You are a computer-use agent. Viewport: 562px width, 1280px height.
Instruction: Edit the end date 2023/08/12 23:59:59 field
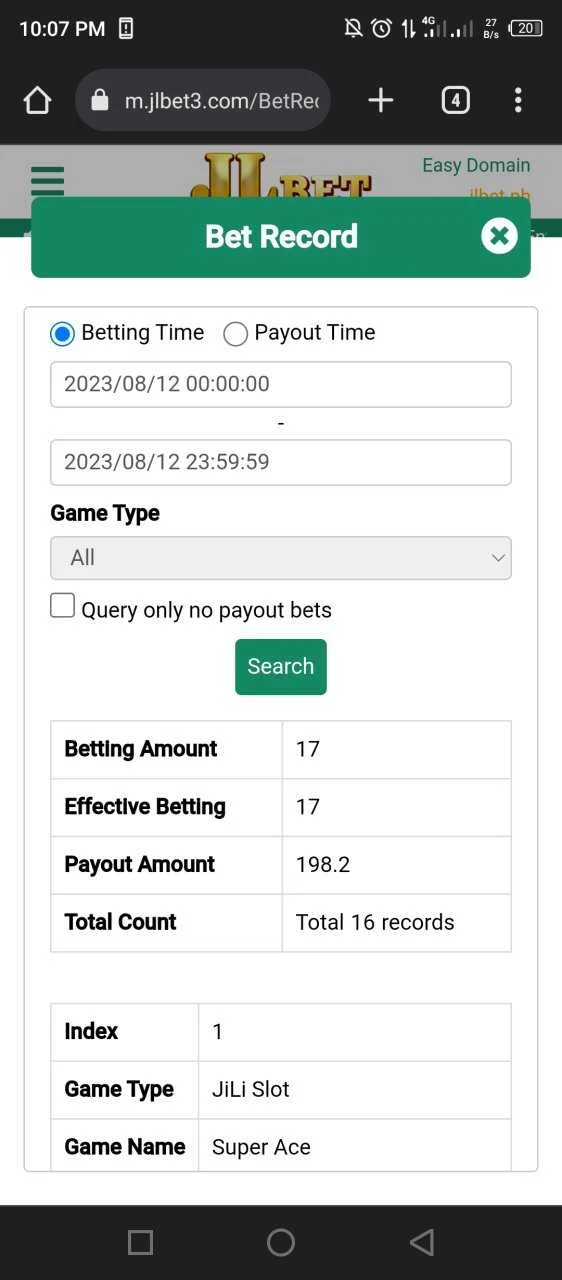(281, 462)
